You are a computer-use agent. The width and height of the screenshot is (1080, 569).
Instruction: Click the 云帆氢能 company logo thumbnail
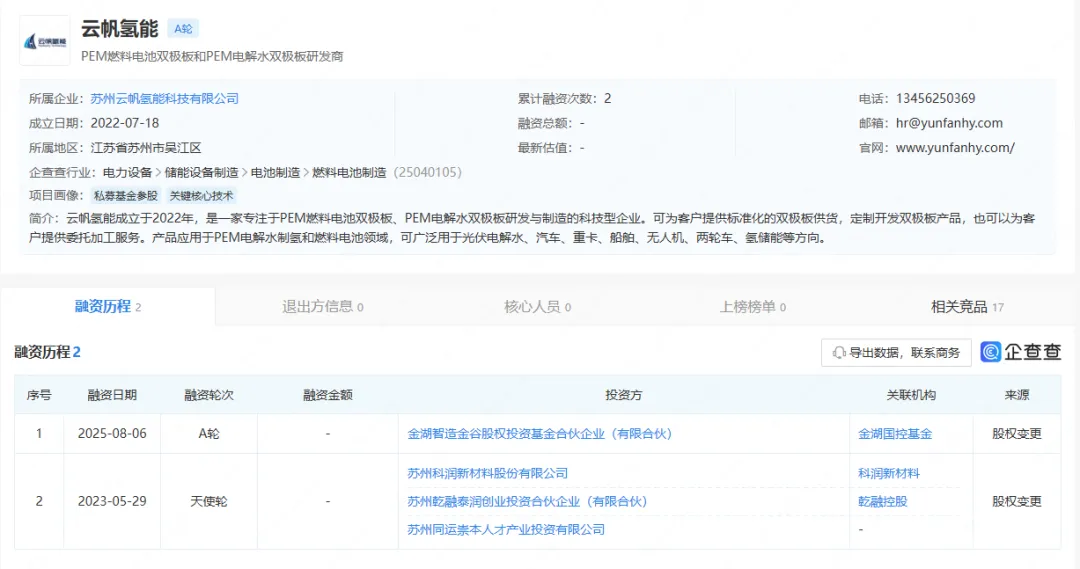click(45, 41)
